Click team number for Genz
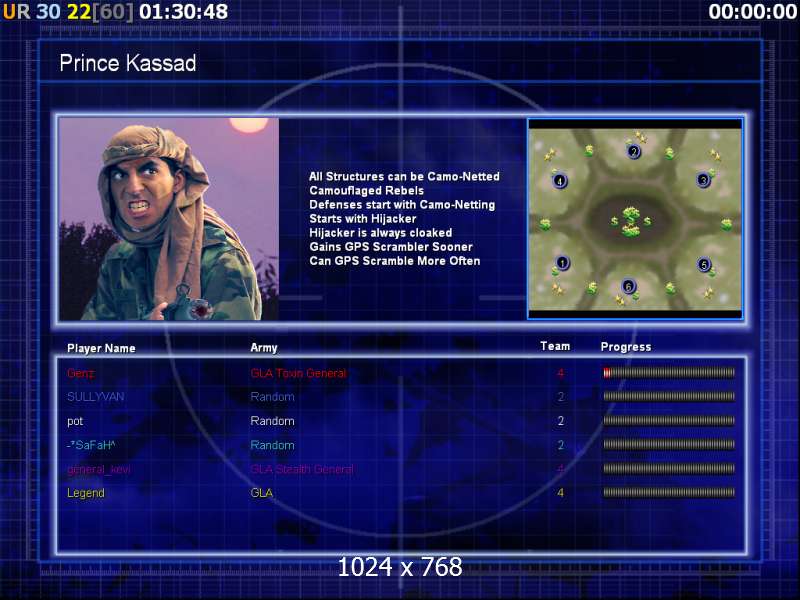Screen dimensions: 800x600 point(560,373)
